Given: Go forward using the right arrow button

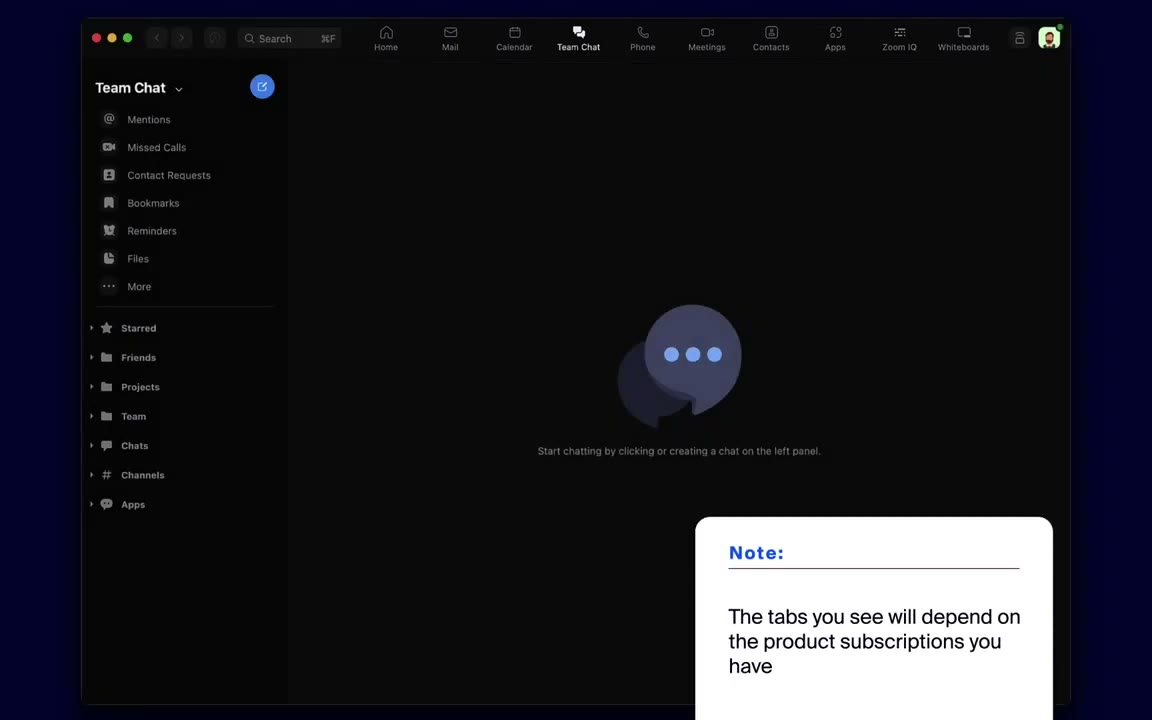Looking at the screenshot, I should pos(181,38).
